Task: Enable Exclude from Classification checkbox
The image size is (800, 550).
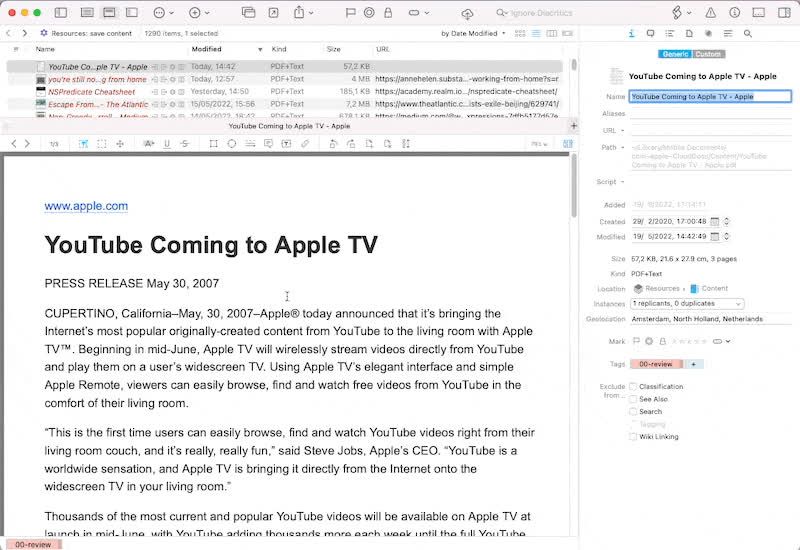Action: tap(633, 386)
